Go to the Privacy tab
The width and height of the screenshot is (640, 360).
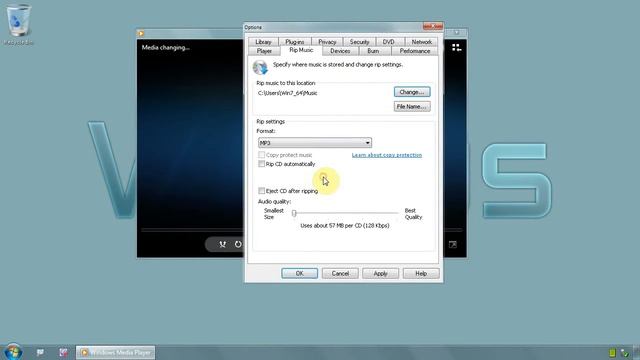point(327,42)
